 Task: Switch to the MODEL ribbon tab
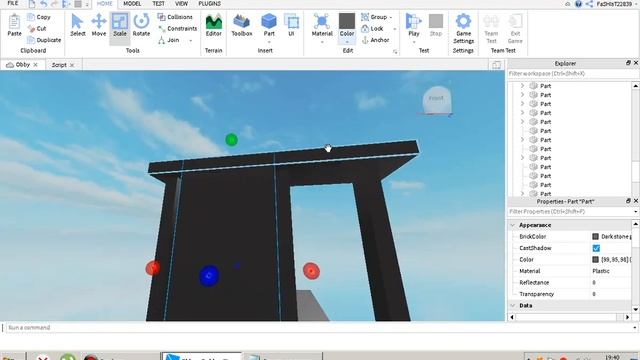pos(132,4)
